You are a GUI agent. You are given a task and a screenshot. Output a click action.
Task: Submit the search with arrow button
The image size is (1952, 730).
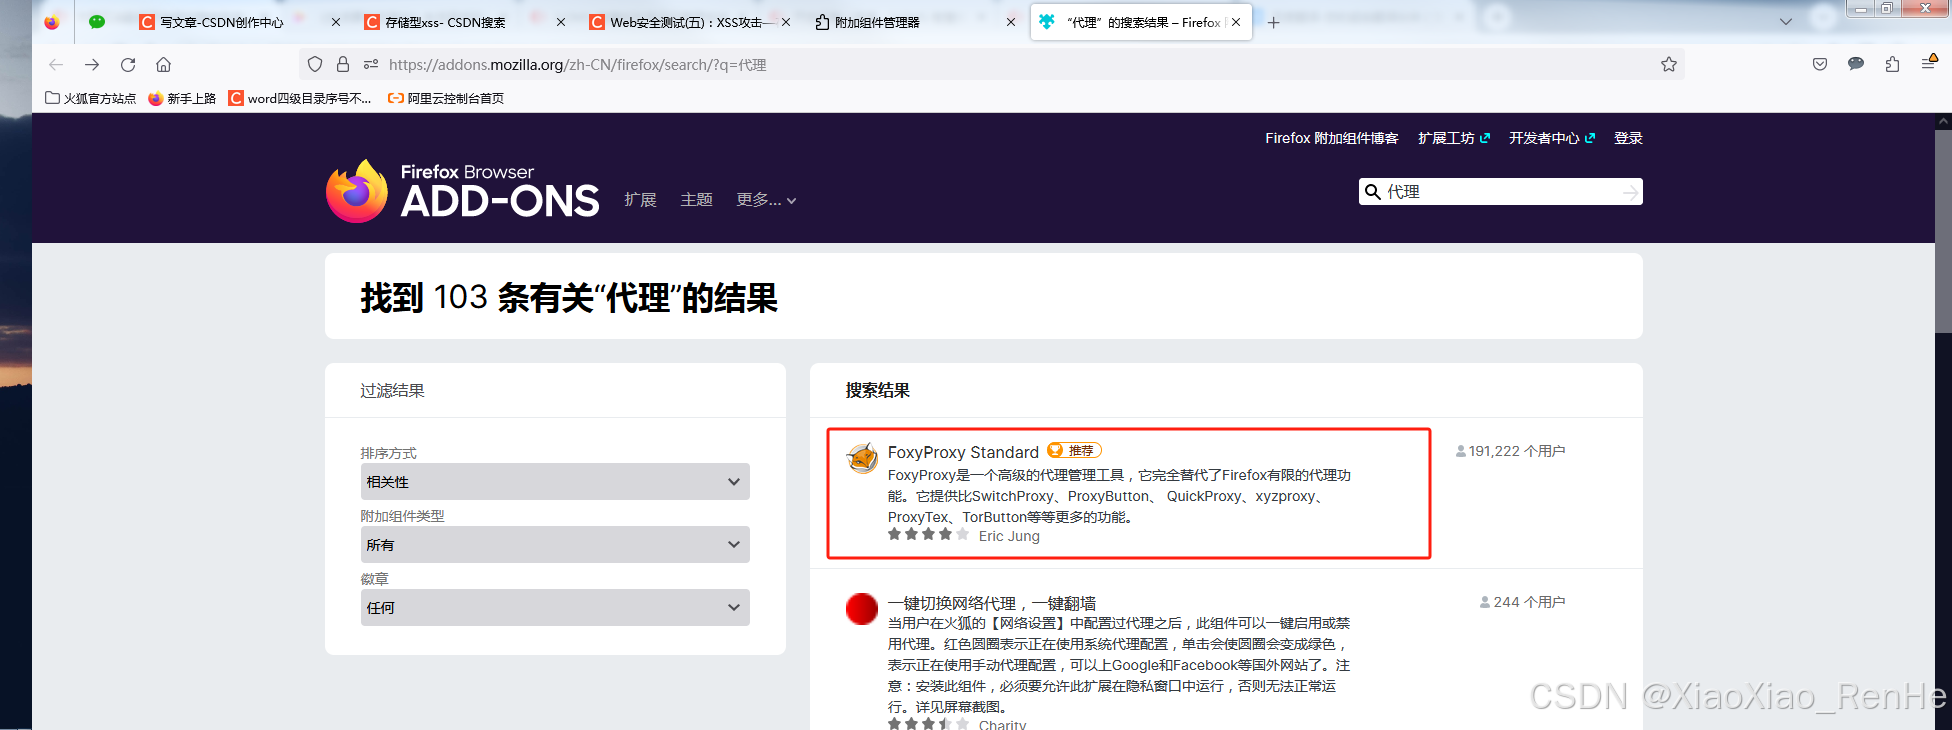click(1631, 192)
